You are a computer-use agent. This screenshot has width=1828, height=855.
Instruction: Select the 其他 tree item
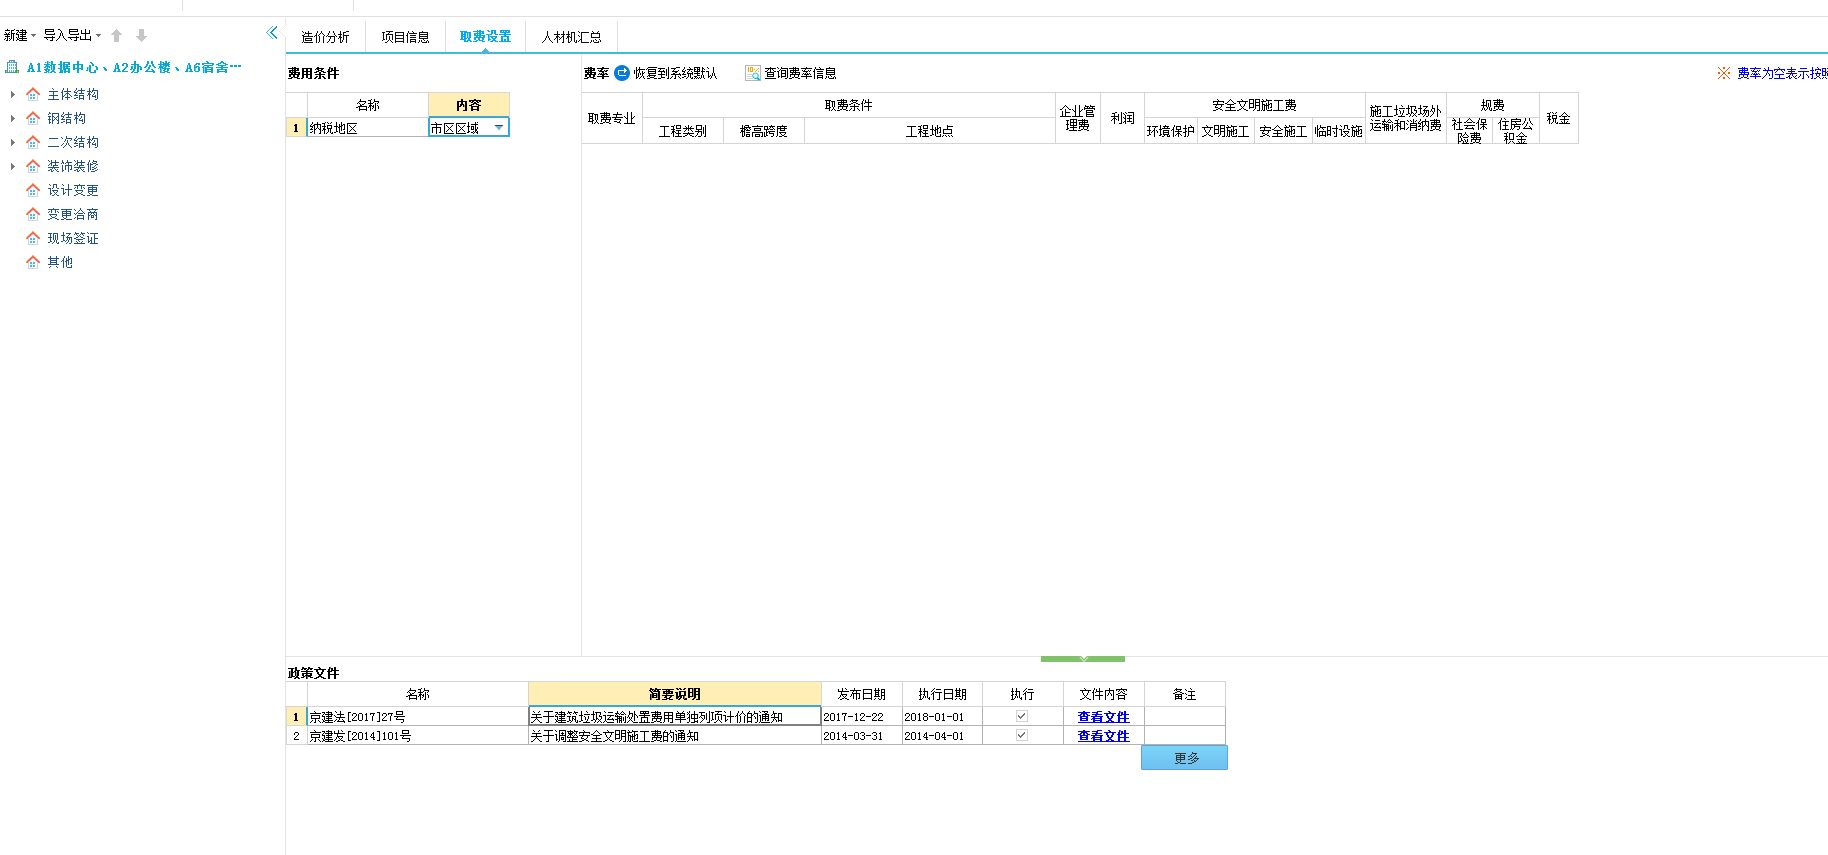tap(60, 262)
